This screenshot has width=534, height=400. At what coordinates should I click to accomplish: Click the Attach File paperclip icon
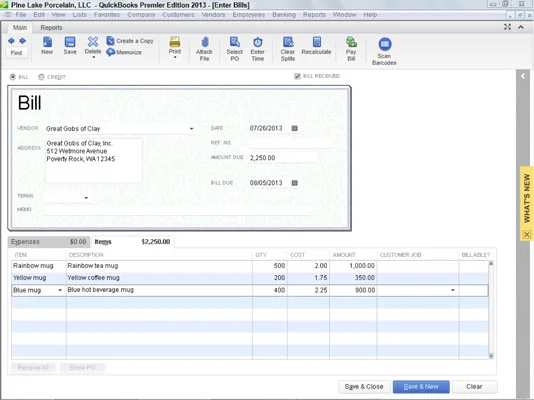[204, 42]
